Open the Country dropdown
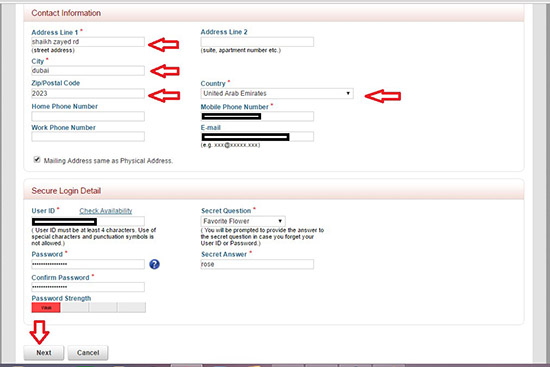The height and width of the screenshot is (367, 550). coord(277,93)
